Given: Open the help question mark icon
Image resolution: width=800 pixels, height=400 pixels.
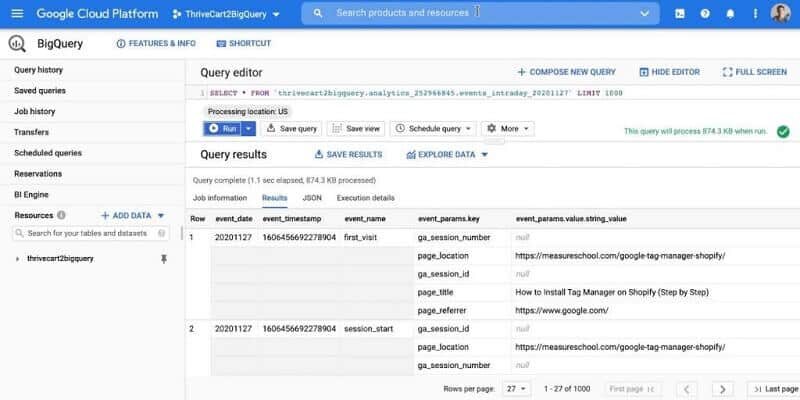Looking at the screenshot, I should click(x=705, y=14).
